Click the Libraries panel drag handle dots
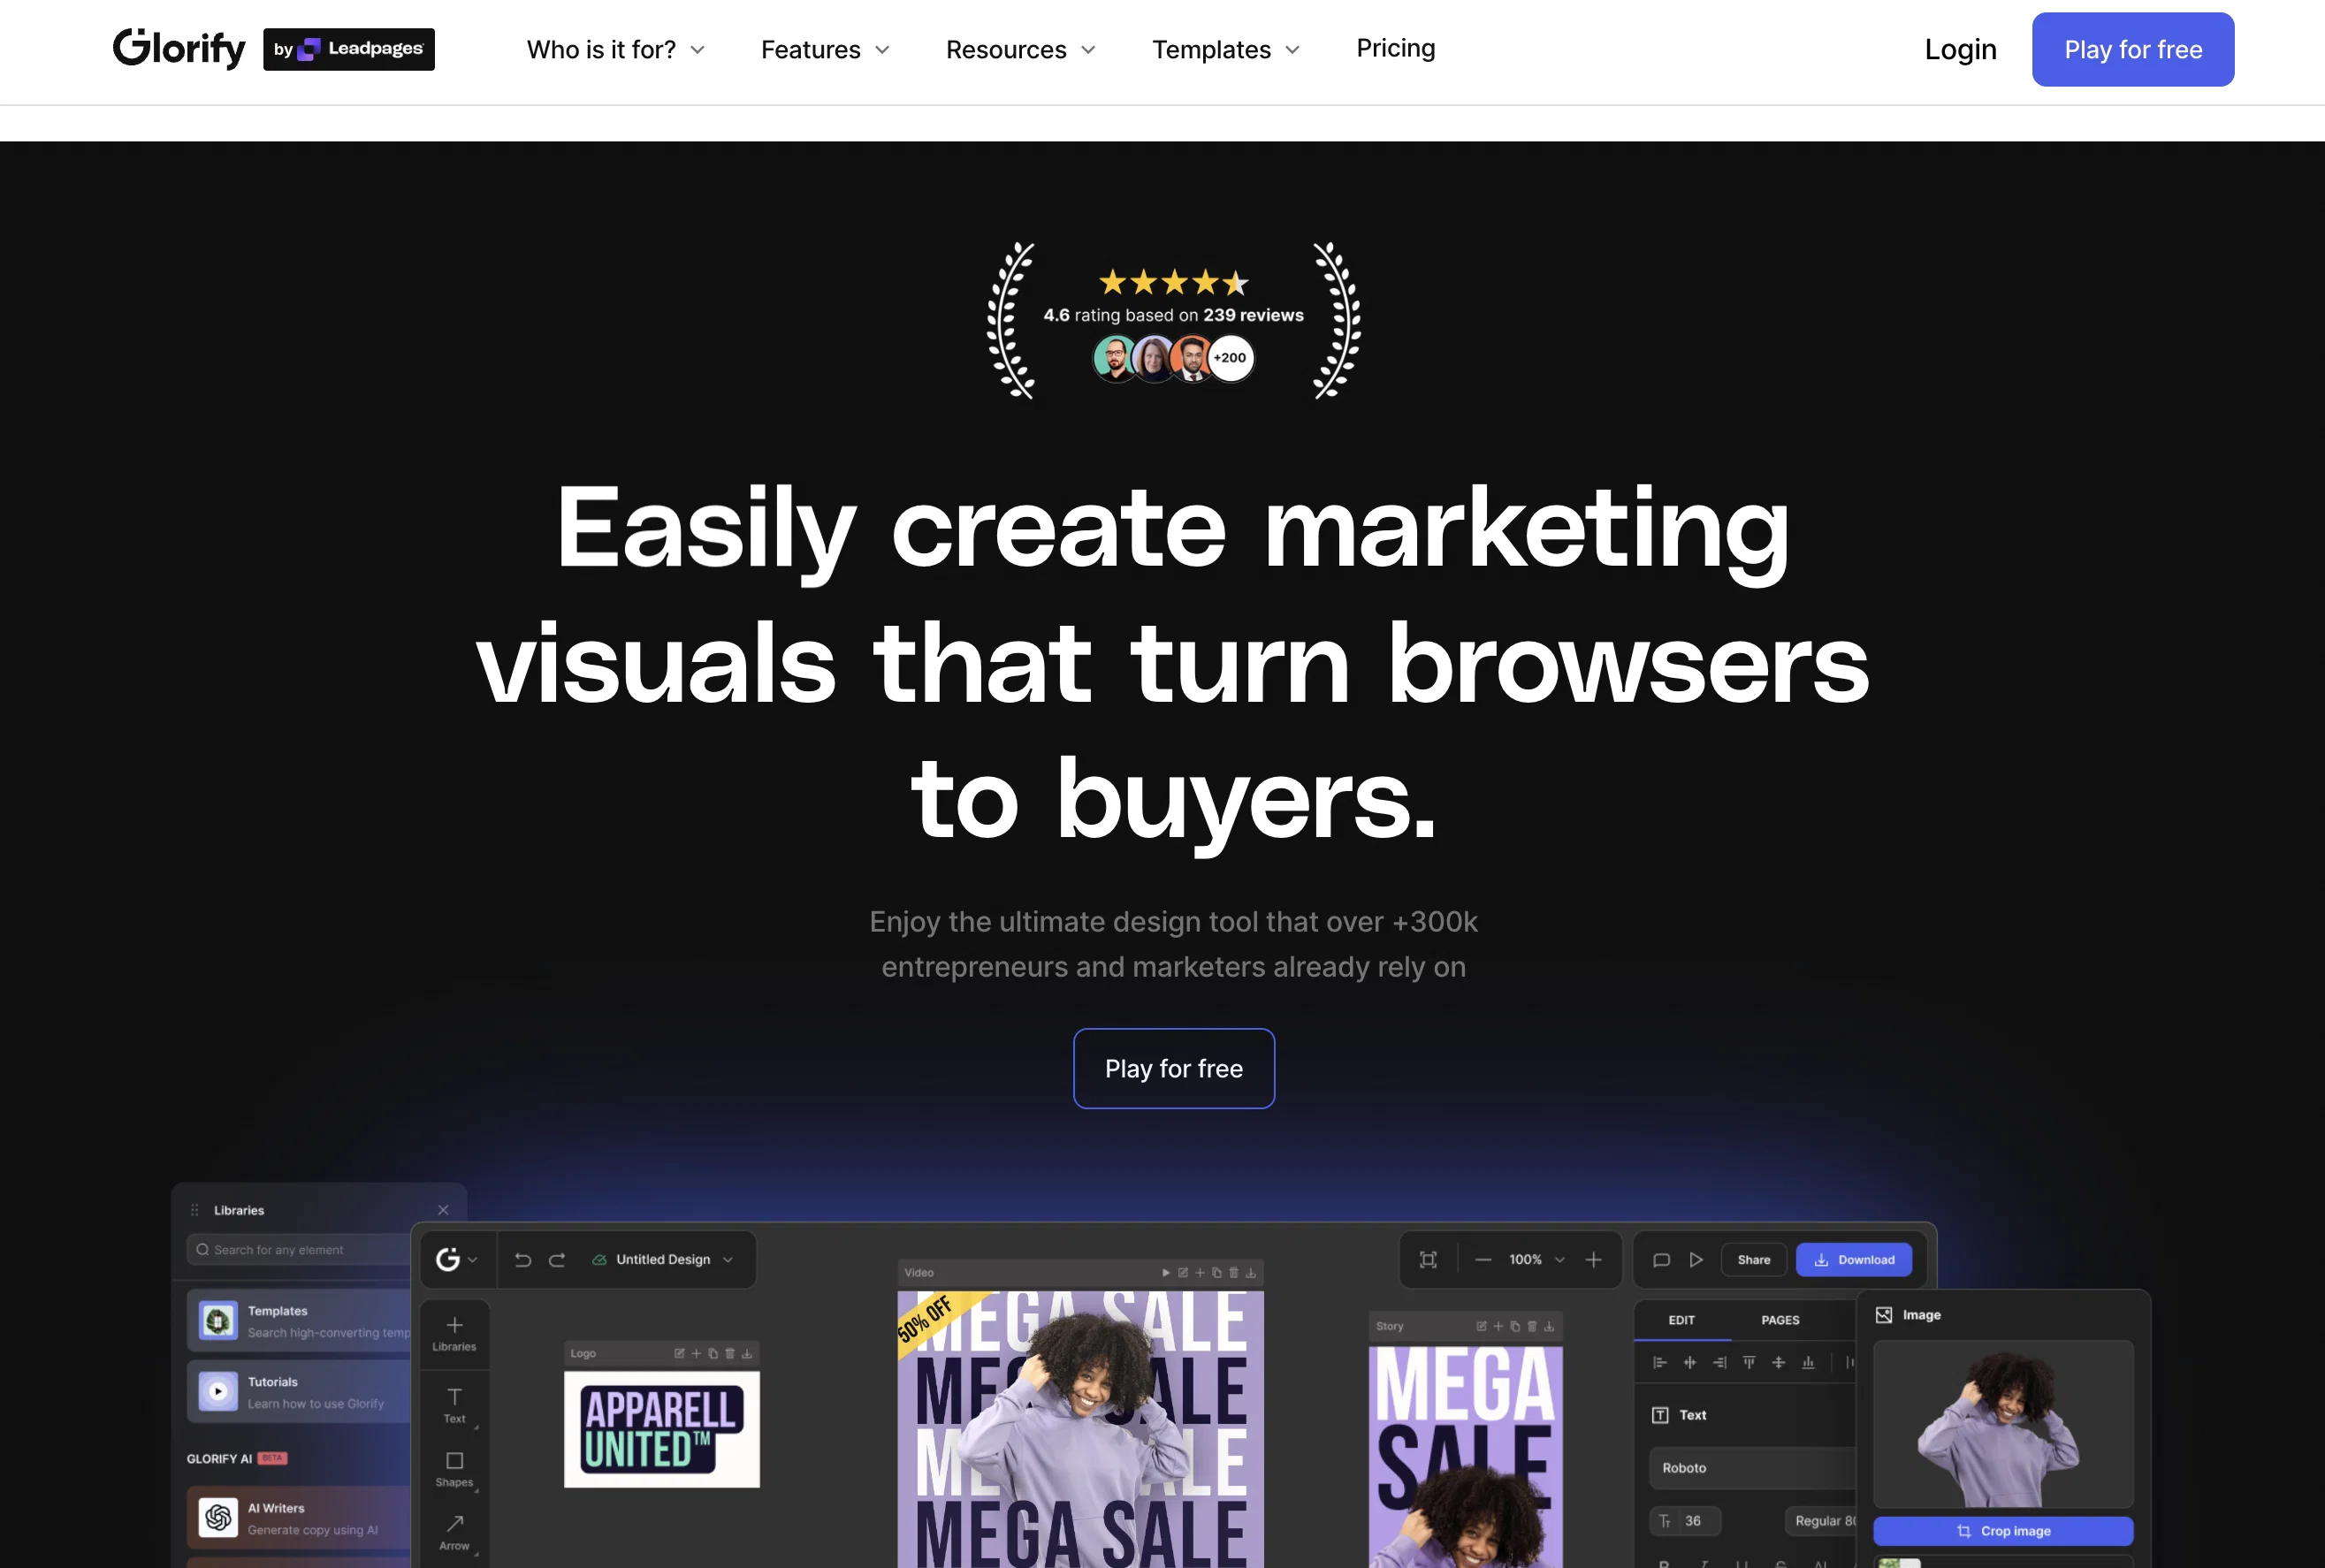The image size is (2325, 1568). click(195, 1210)
